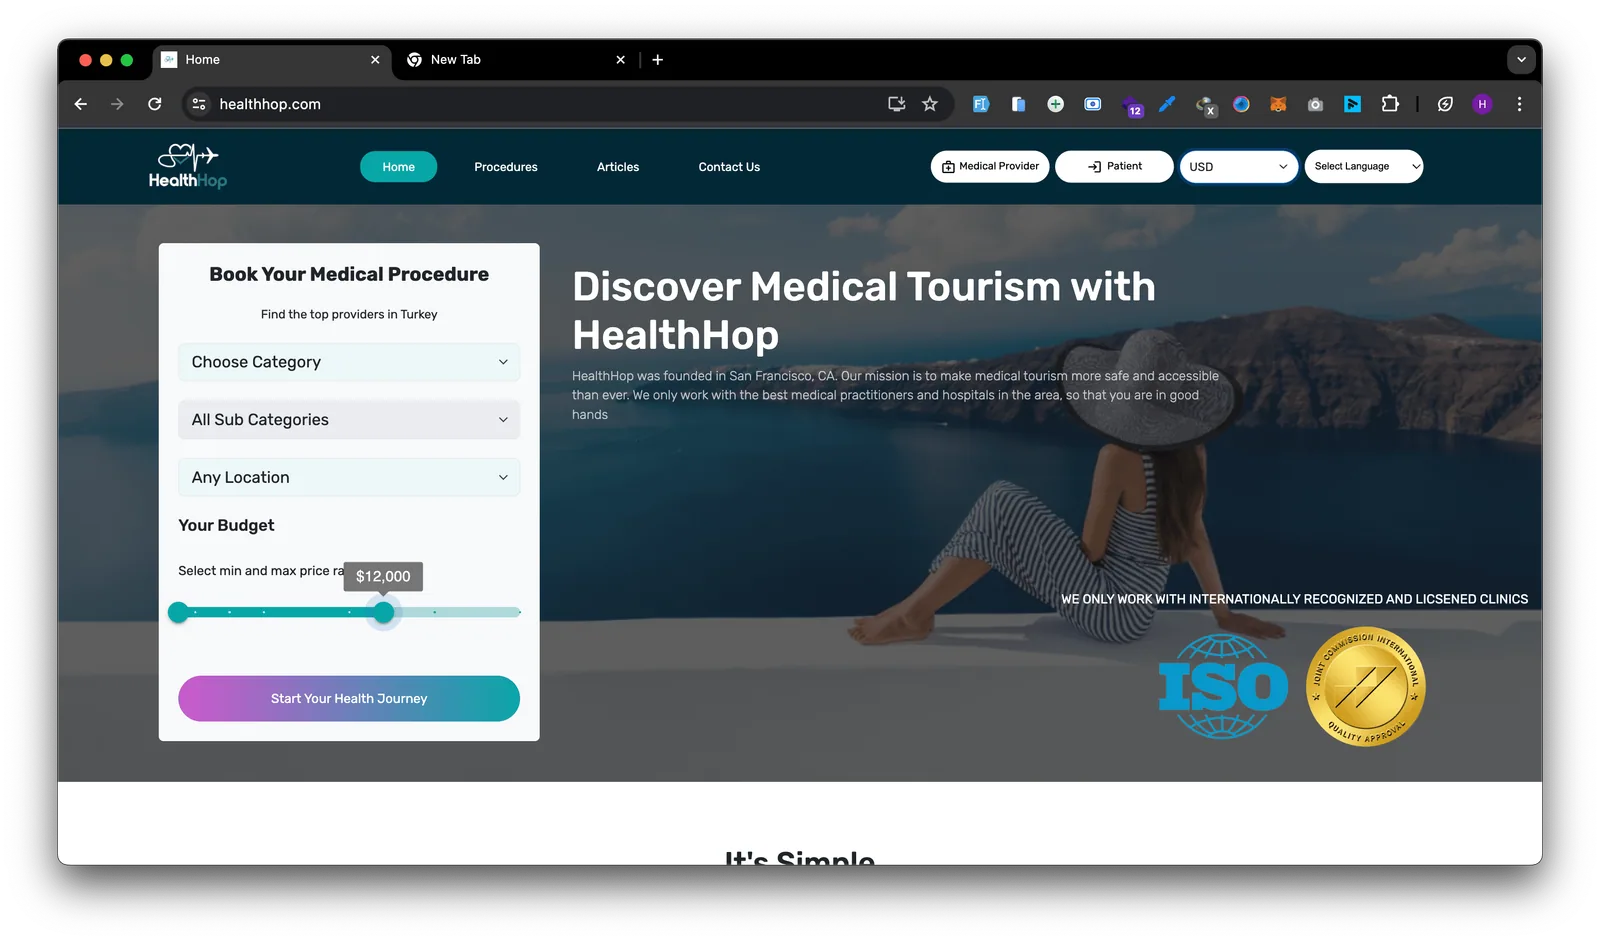Reload the healthhop.com page
The height and width of the screenshot is (941, 1600).
(x=155, y=104)
